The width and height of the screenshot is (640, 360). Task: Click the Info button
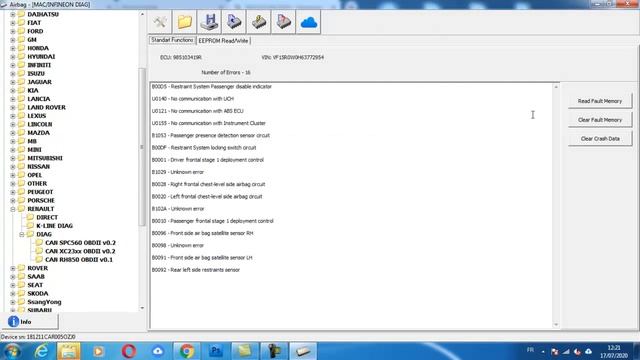tap(30, 322)
